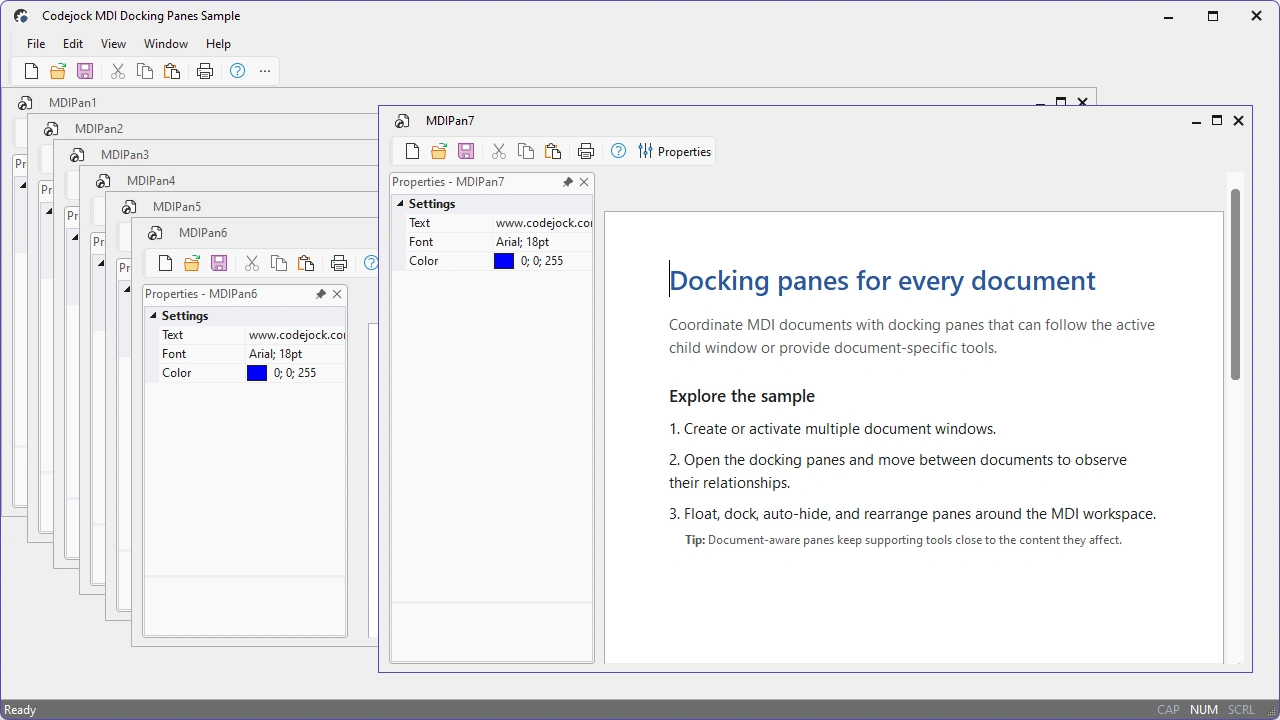
Task: Open the Window menu
Action: pyautogui.click(x=166, y=44)
